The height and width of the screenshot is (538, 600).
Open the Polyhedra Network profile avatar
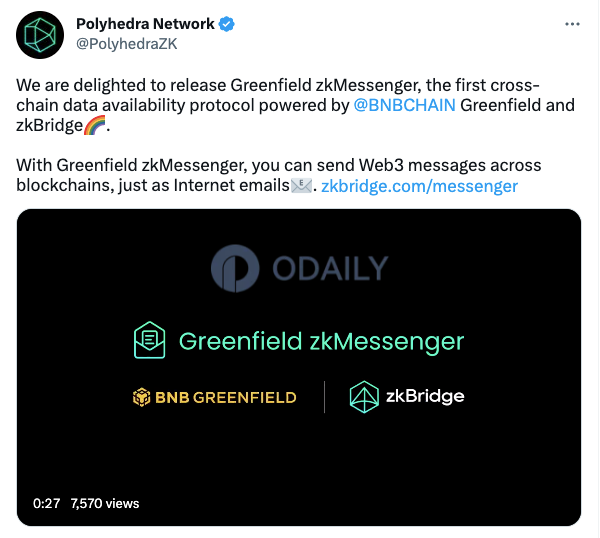[x=40, y=35]
